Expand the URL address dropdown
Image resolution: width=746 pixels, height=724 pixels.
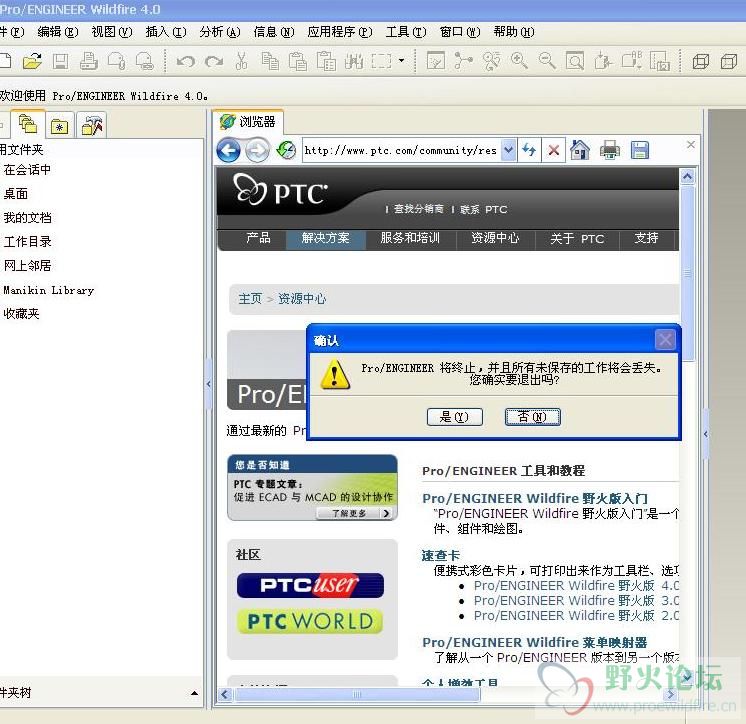509,150
